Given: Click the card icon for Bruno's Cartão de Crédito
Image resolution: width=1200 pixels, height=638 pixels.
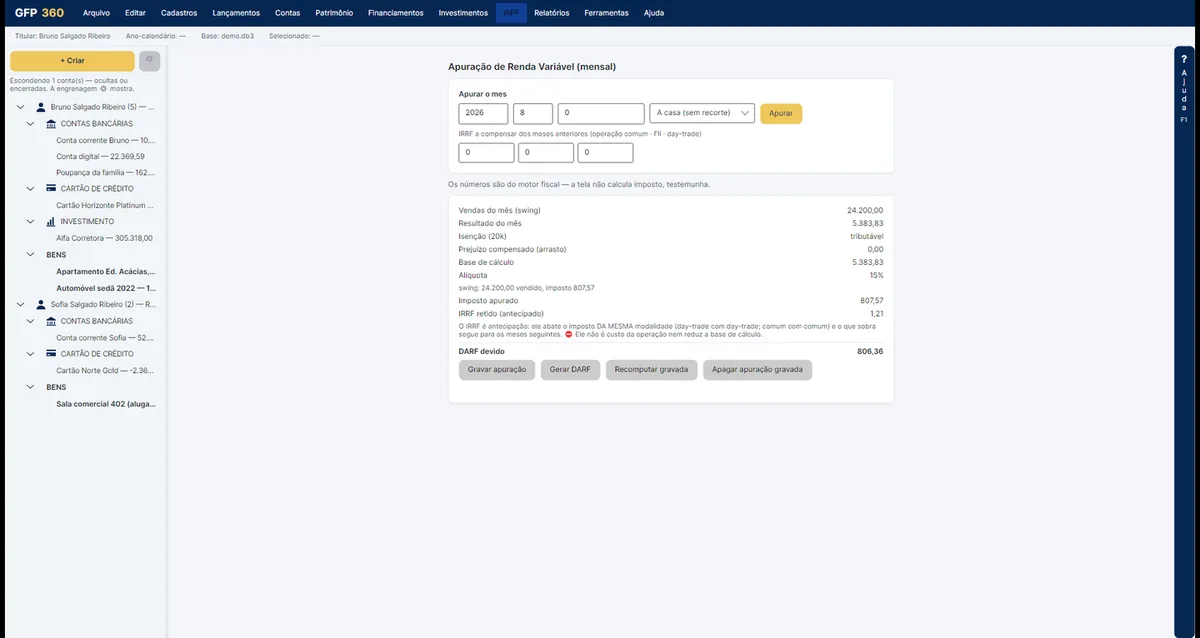Looking at the screenshot, I should [51, 189].
